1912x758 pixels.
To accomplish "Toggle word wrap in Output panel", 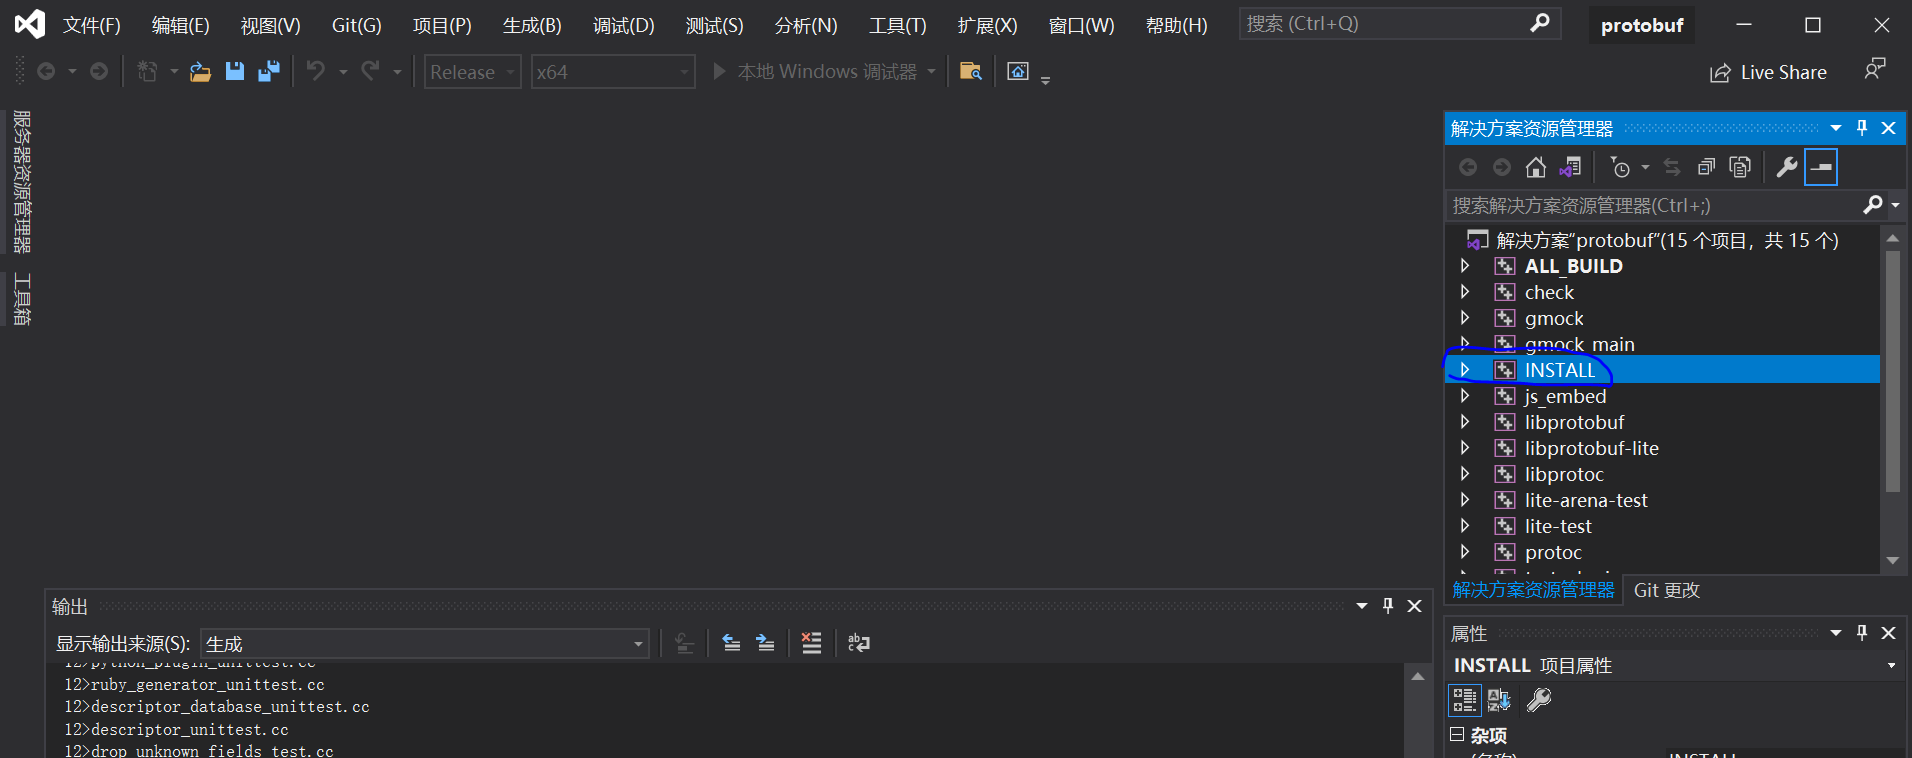I will click(859, 643).
